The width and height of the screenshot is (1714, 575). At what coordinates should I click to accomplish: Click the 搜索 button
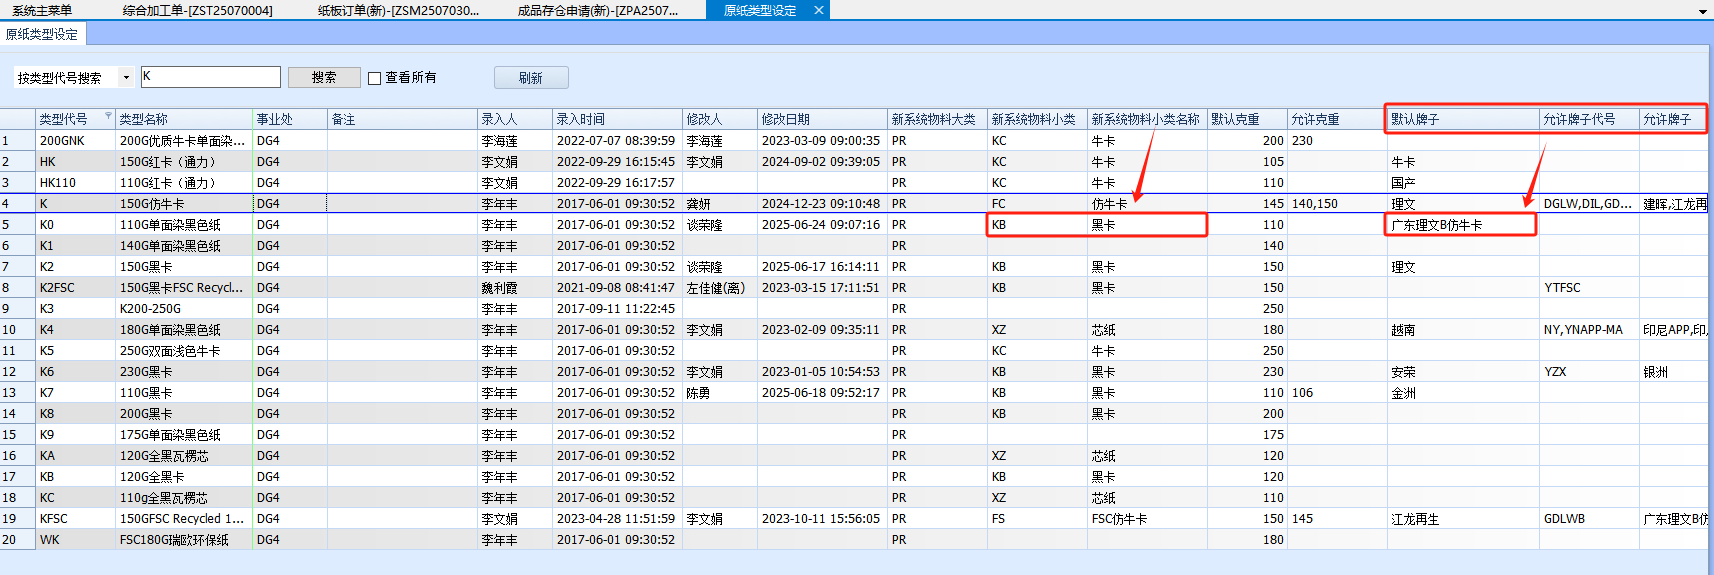click(x=324, y=77)
